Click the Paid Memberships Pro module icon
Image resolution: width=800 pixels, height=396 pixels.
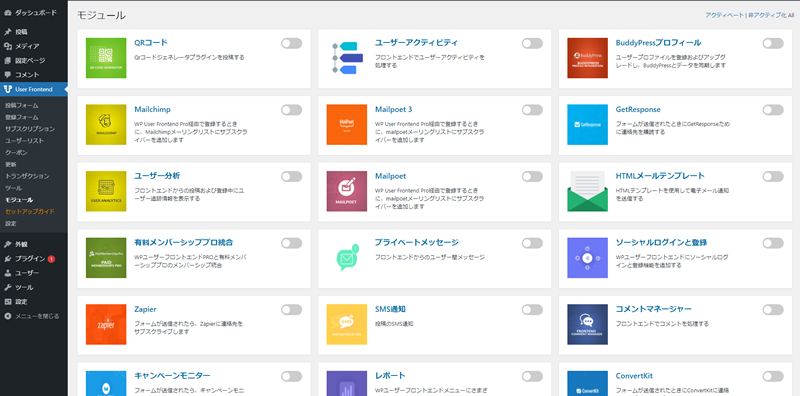click(106, 258)
